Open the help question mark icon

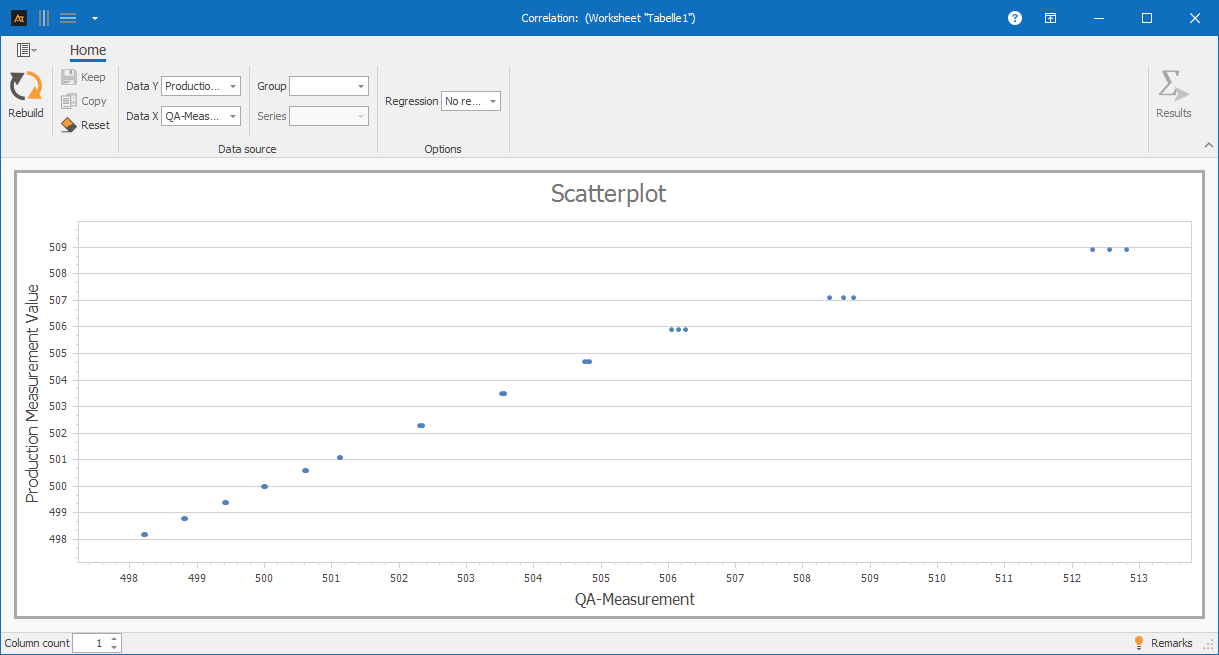(x=1015, y=18)
